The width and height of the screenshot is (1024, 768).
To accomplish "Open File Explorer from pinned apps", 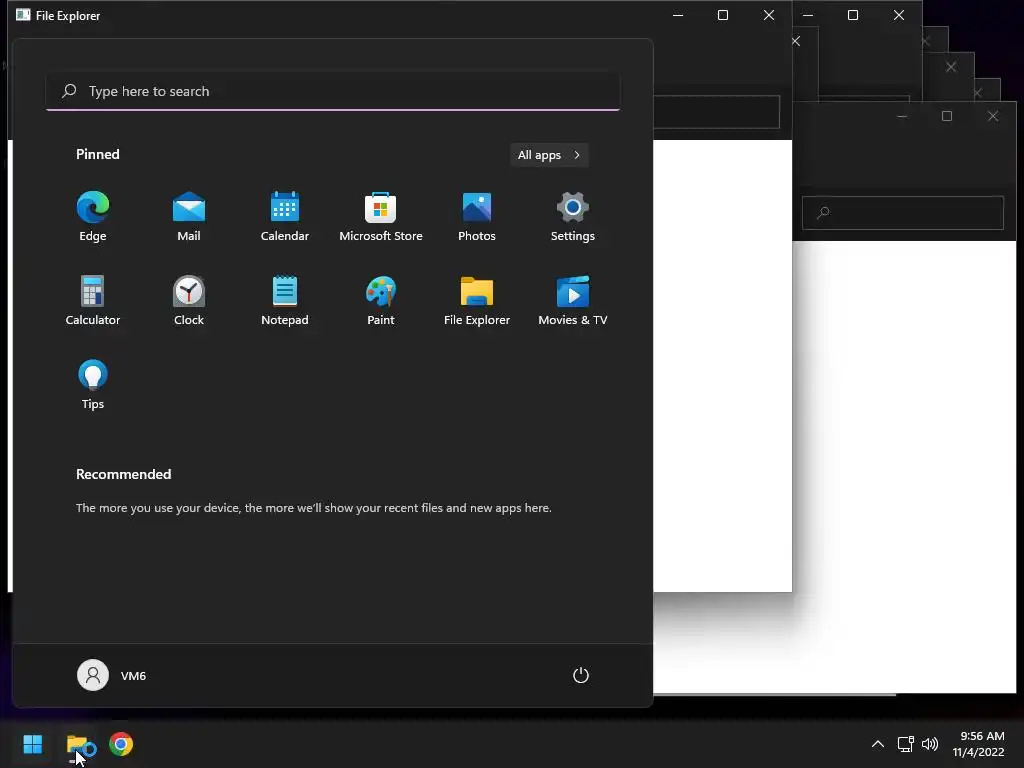I will click(x=477, y=301).
